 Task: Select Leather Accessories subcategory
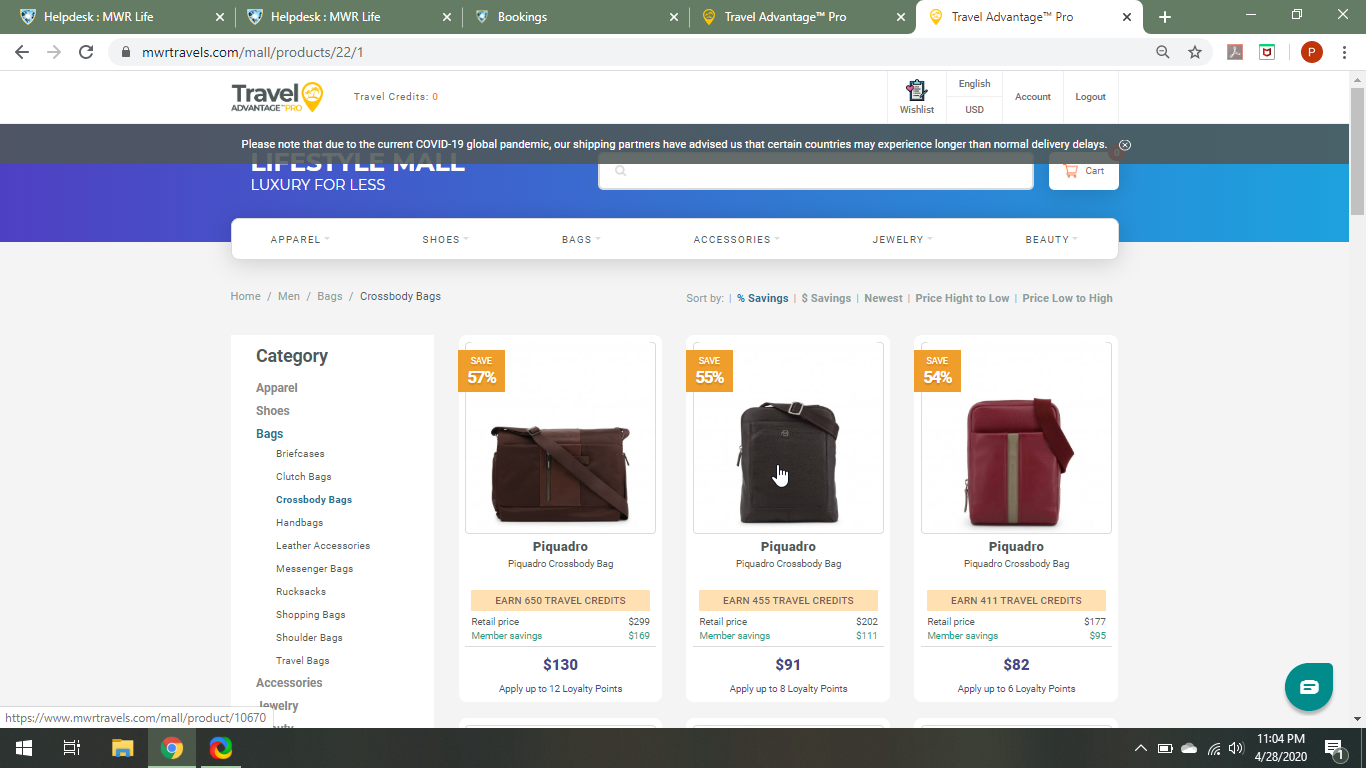(x=323, y=546)
